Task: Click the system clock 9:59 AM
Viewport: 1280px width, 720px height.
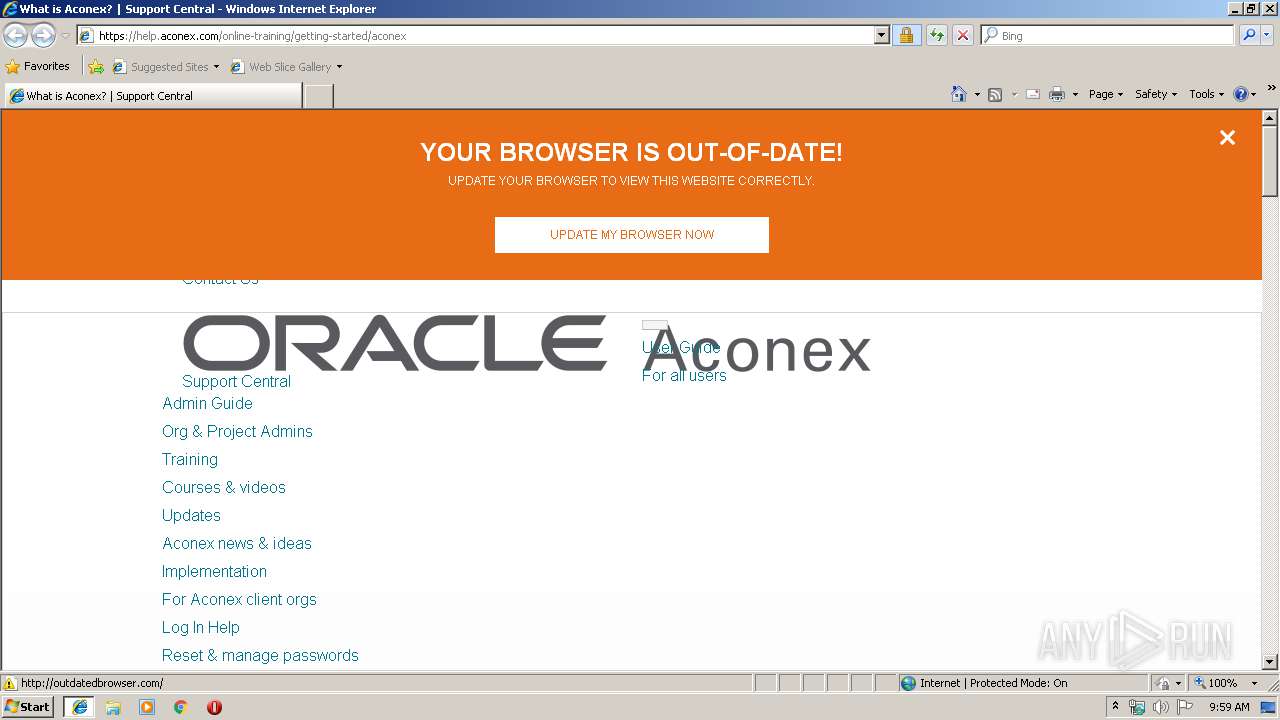Action: click(x=1229, y=707)
